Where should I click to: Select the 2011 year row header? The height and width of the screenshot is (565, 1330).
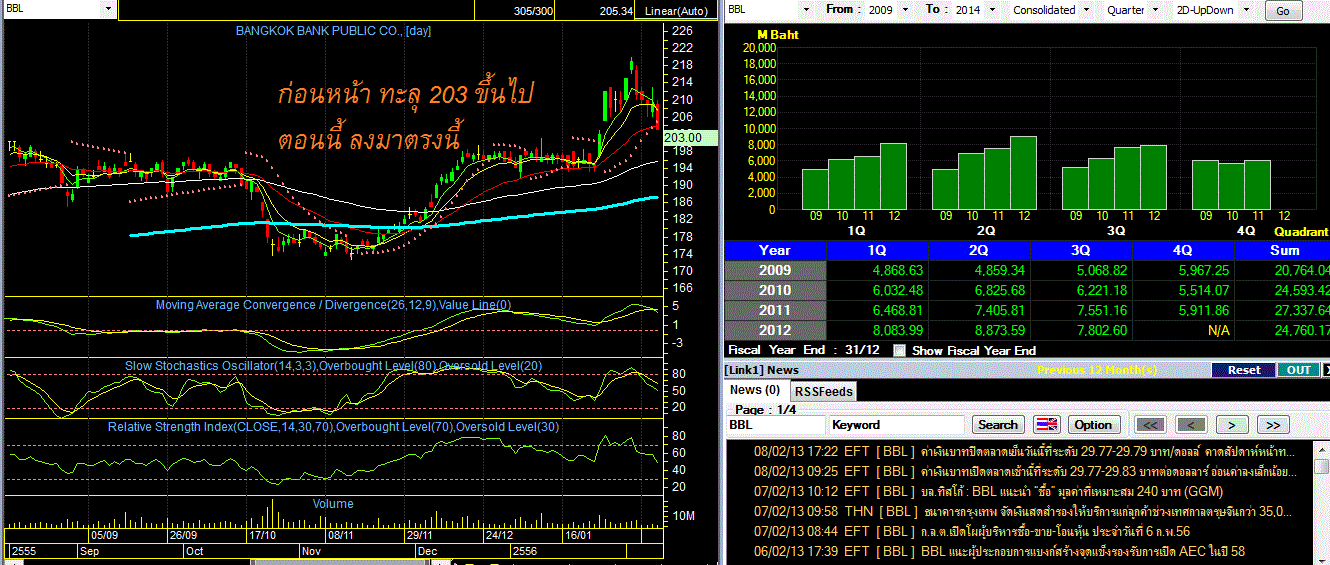775,310
